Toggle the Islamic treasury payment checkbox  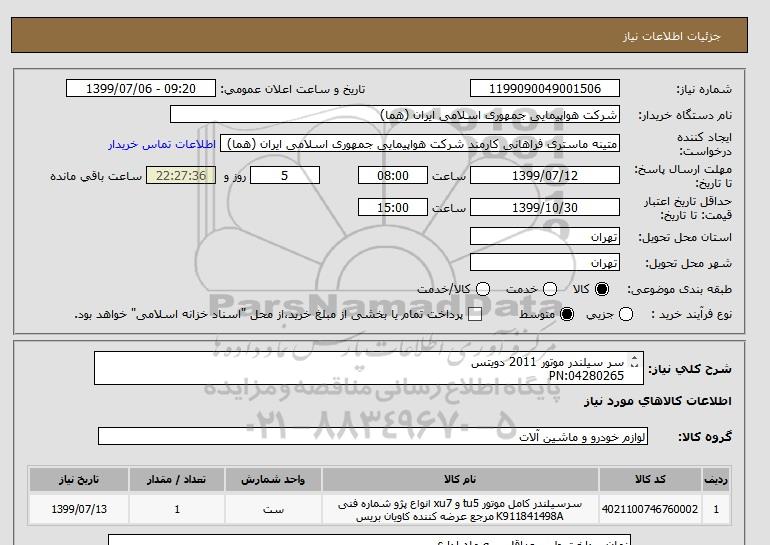(475, 315)
